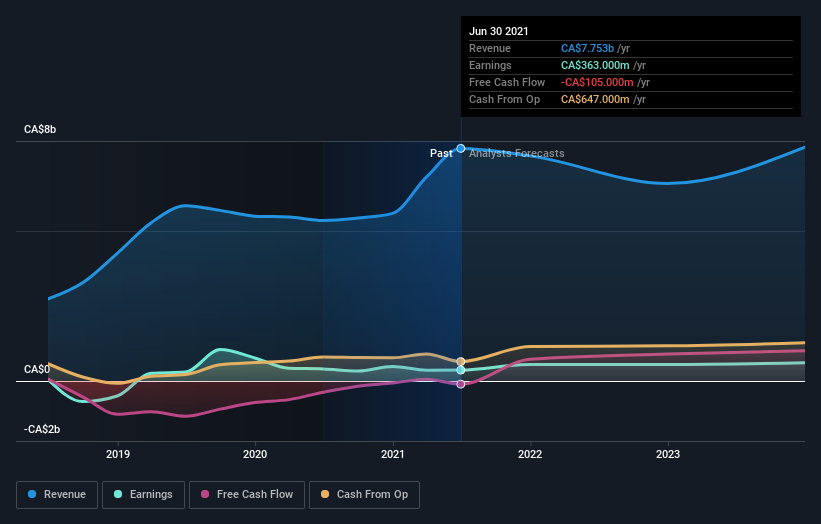821x524 pixels.
Task: Click the Cash From Op label in tooltip
Action: [x=504, y=99]
